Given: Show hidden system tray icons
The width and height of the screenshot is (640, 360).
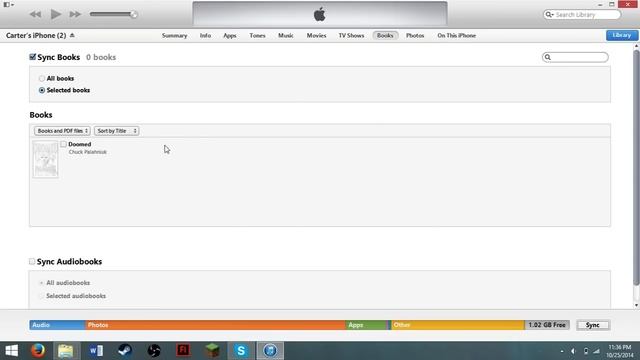Looking at the screenshot, I should [562, 351].
